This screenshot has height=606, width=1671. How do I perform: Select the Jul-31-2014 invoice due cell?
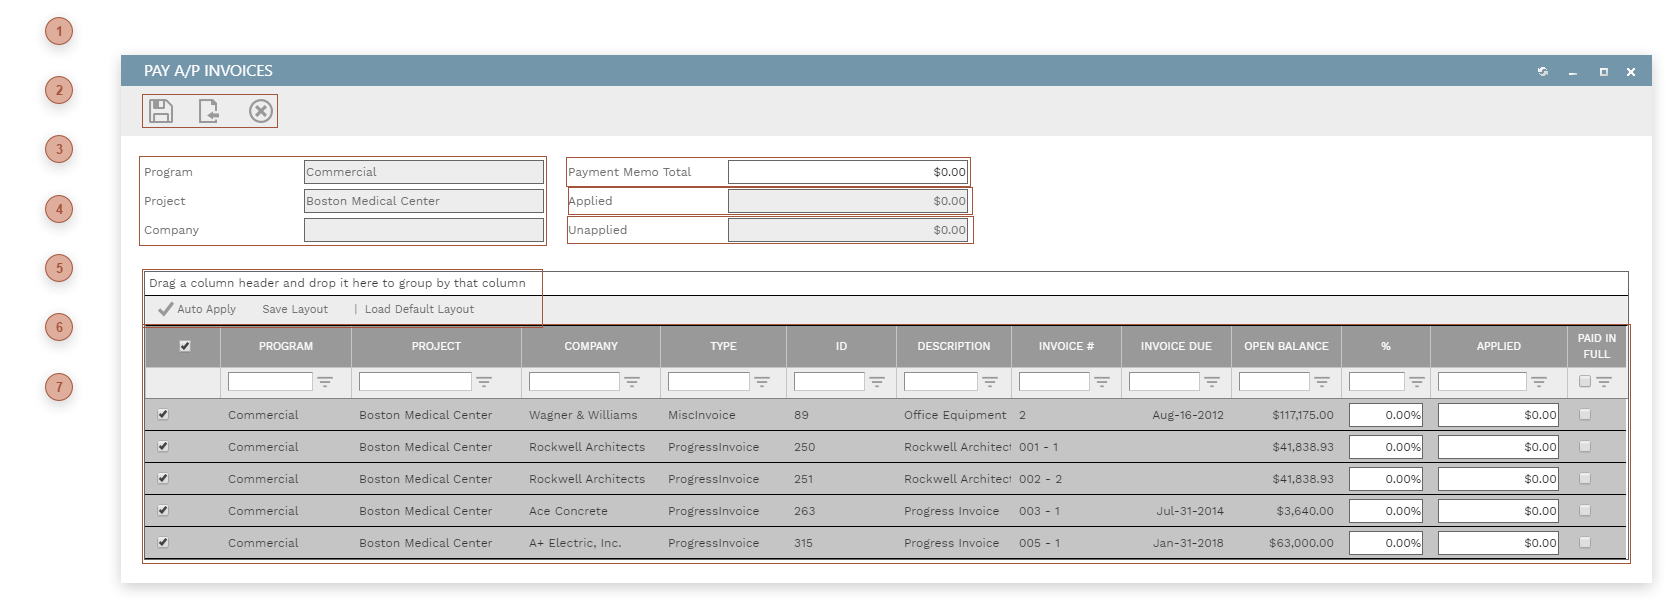tap(1190, 511)
